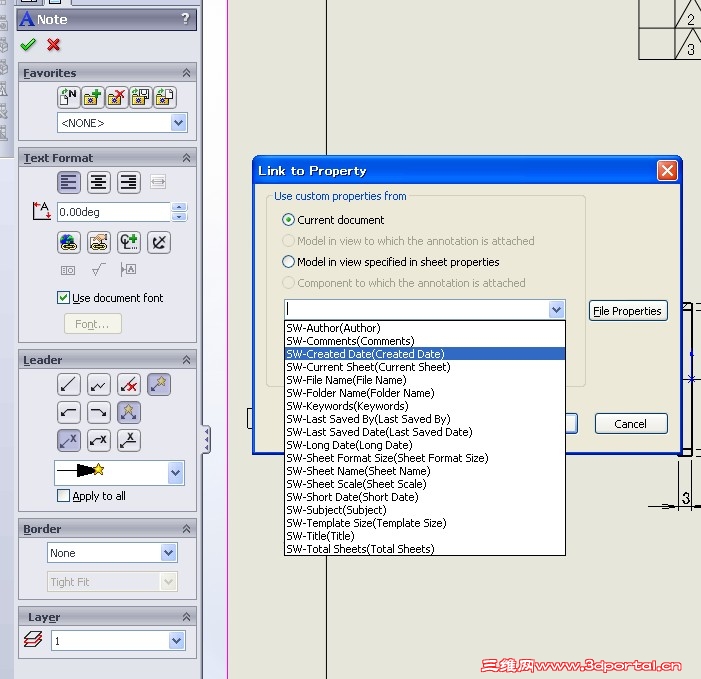
Task: Lock/unlock note icon in Text Format
Action: (159, 243)
